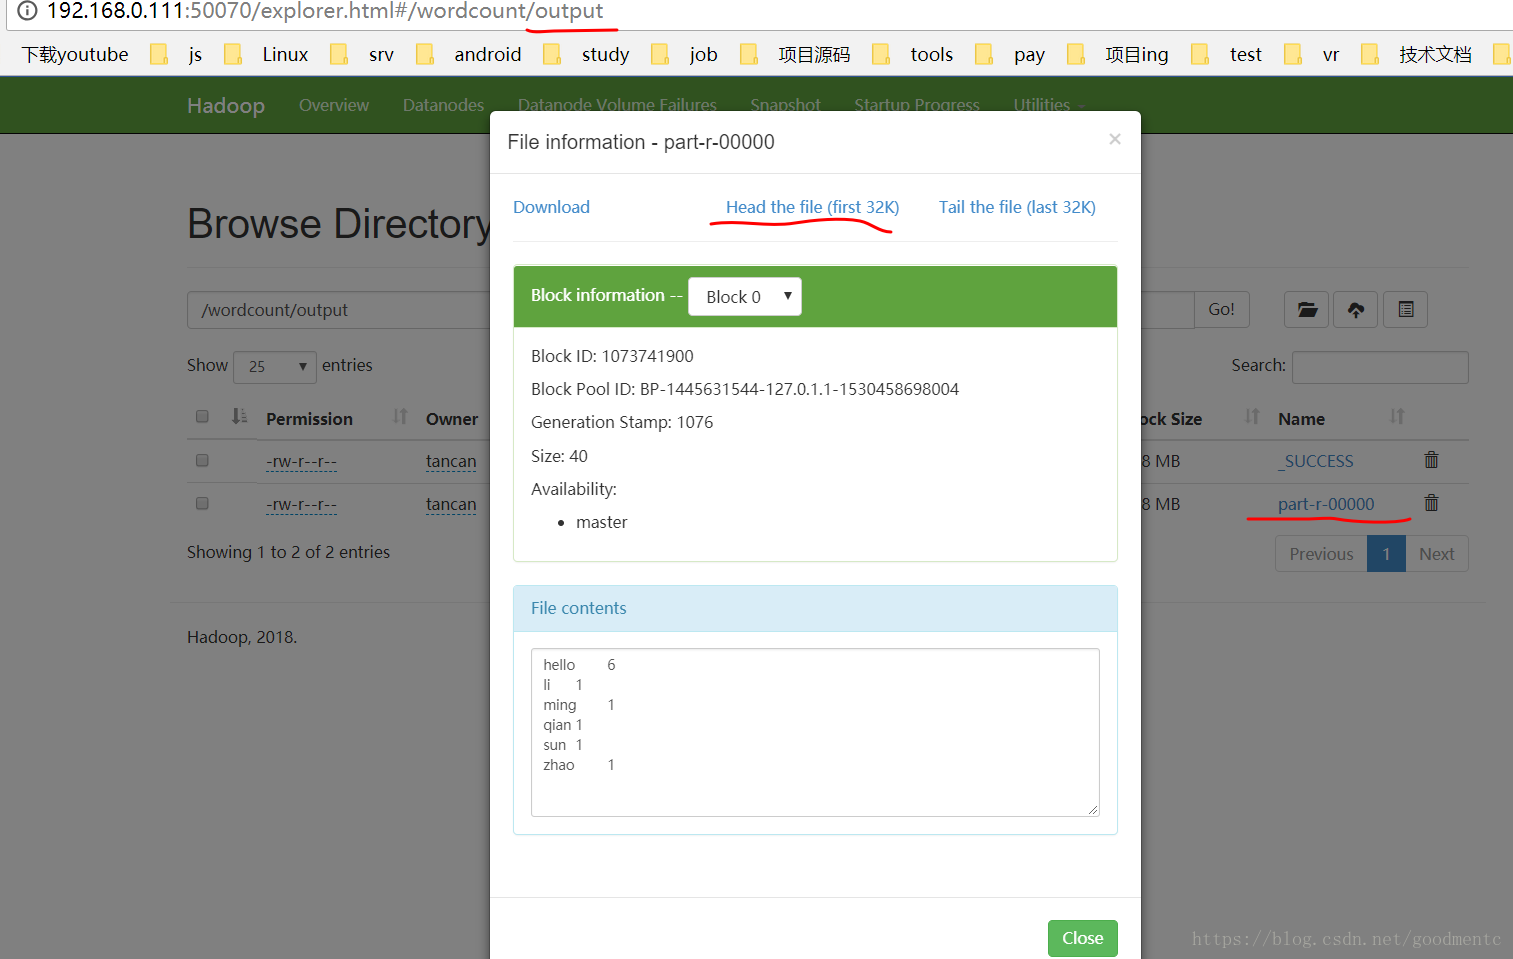Image resolution: width=1513 pixels, height=959 pixels.
Task: Click permission -rw-r--r-- of _SUCCESS row
Action: click(x=301, y=461)
